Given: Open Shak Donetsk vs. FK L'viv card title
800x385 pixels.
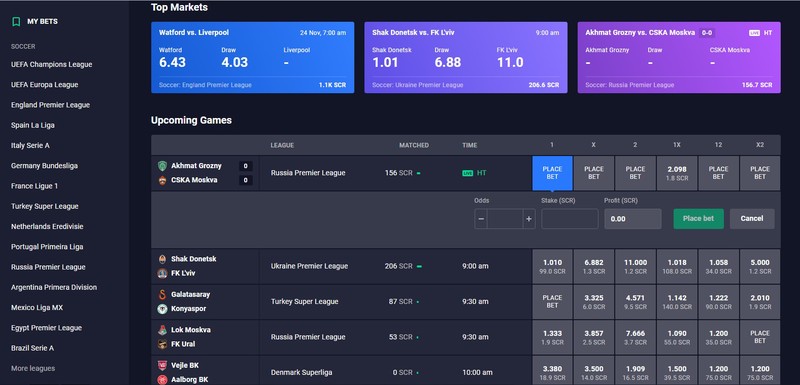Looking at the screenshot, I should coord(413,33).
